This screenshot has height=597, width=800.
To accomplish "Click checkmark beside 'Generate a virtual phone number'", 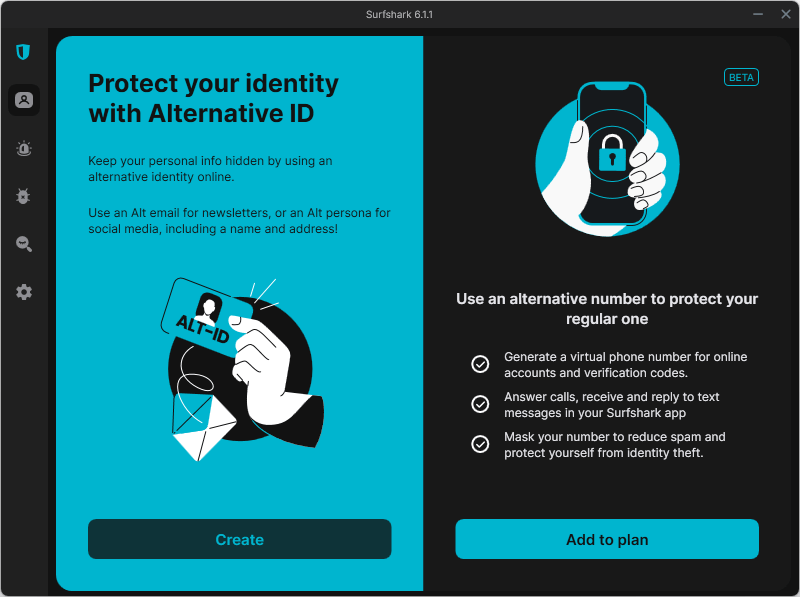I will click(480, 364).
